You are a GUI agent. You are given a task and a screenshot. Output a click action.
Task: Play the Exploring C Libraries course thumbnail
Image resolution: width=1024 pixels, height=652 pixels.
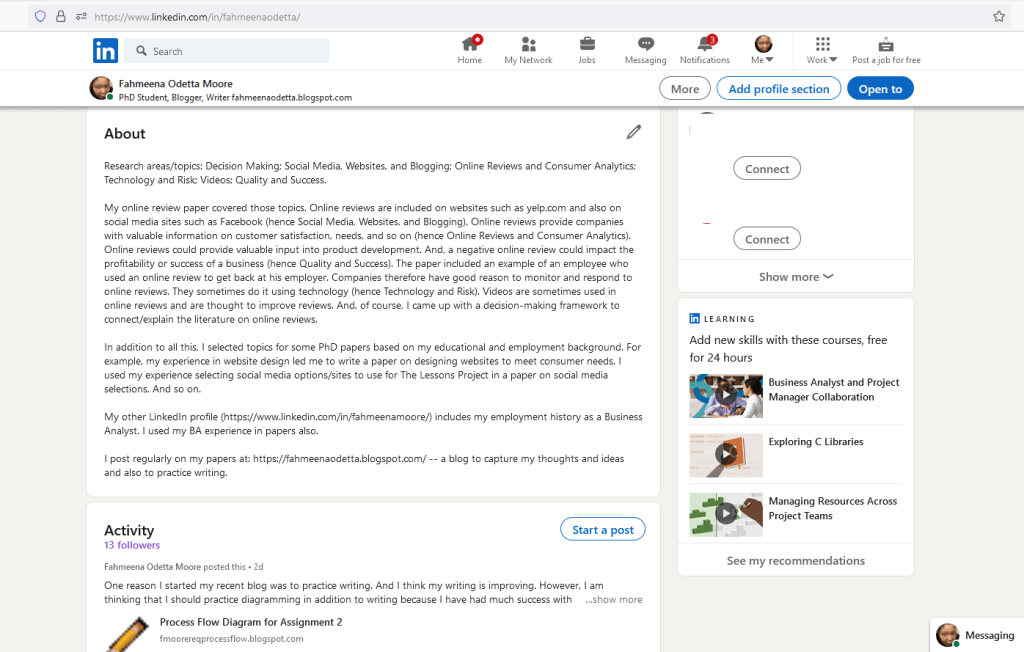pos(725,455)
